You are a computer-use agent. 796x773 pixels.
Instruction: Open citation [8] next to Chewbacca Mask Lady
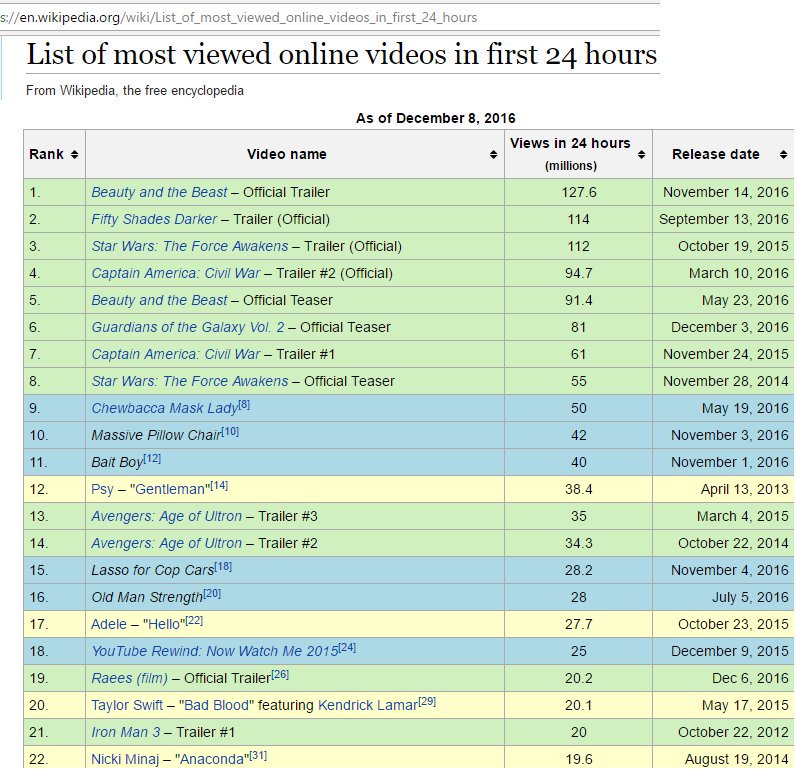[x=244, y=405]
